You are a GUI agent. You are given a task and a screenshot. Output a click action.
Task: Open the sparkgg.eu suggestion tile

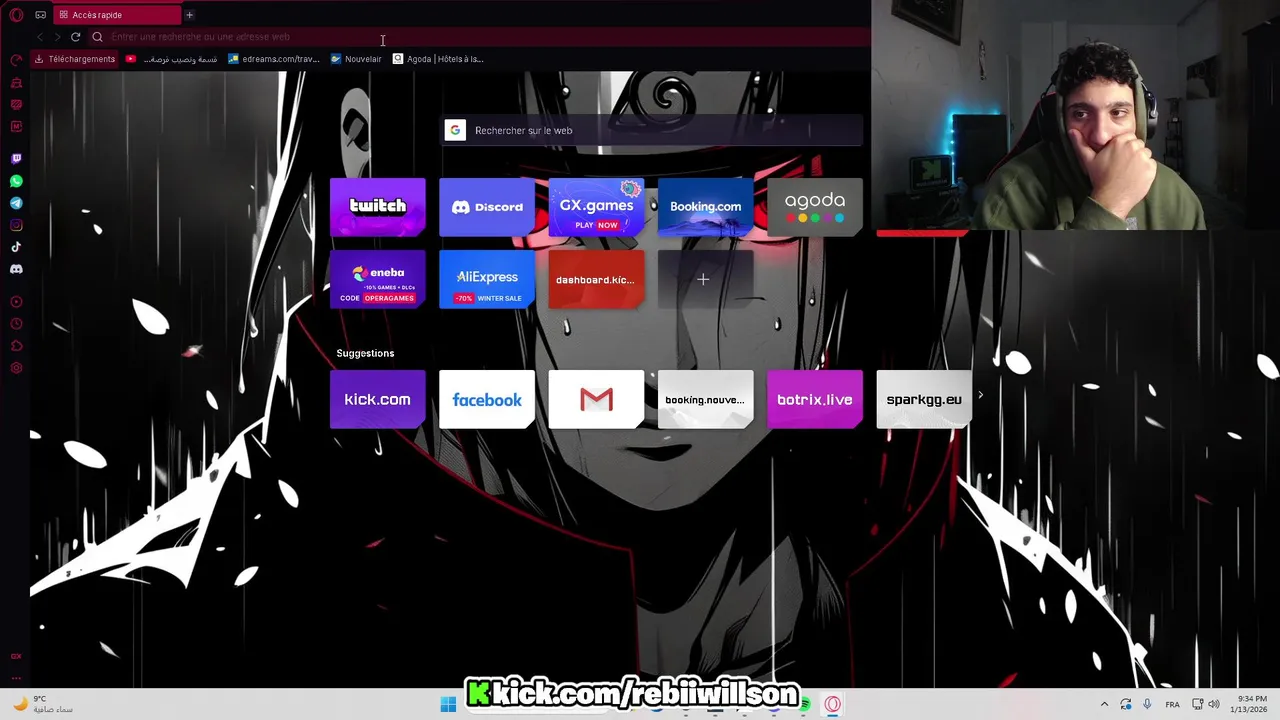(924, 399)
